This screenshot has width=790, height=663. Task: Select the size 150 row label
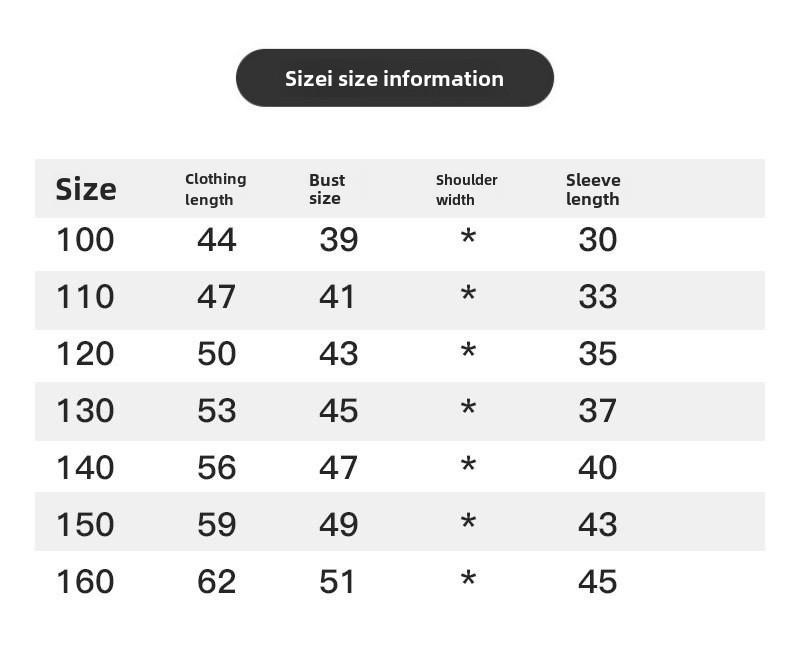coord(85,524)
